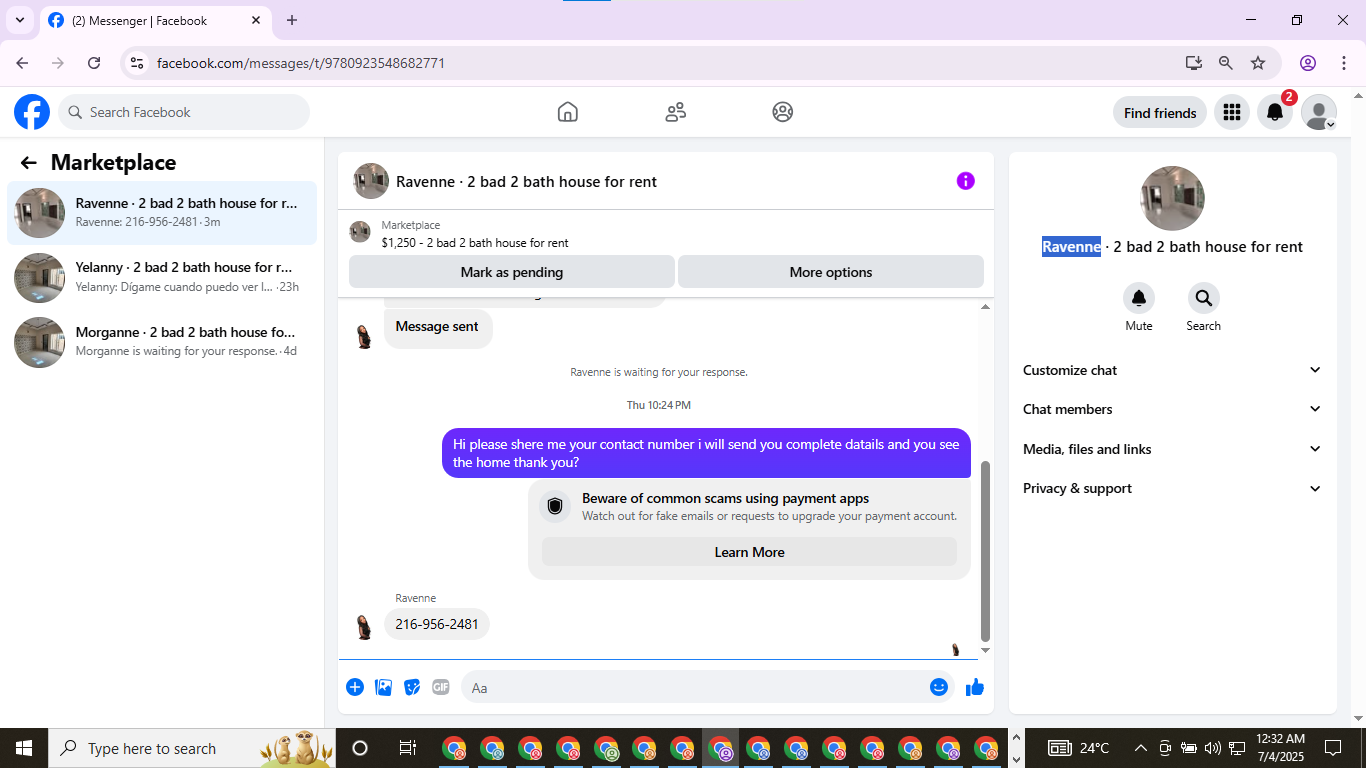The image size is (1366, 768).
Task: Bookmark this page with star icon
Action: click(x=1258, y=63)
